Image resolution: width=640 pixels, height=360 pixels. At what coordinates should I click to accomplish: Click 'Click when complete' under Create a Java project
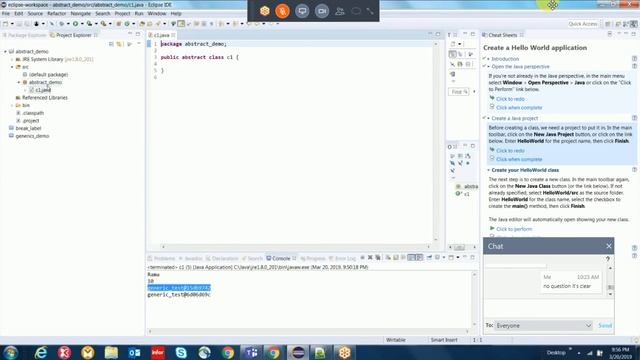(x=519, y=159)
